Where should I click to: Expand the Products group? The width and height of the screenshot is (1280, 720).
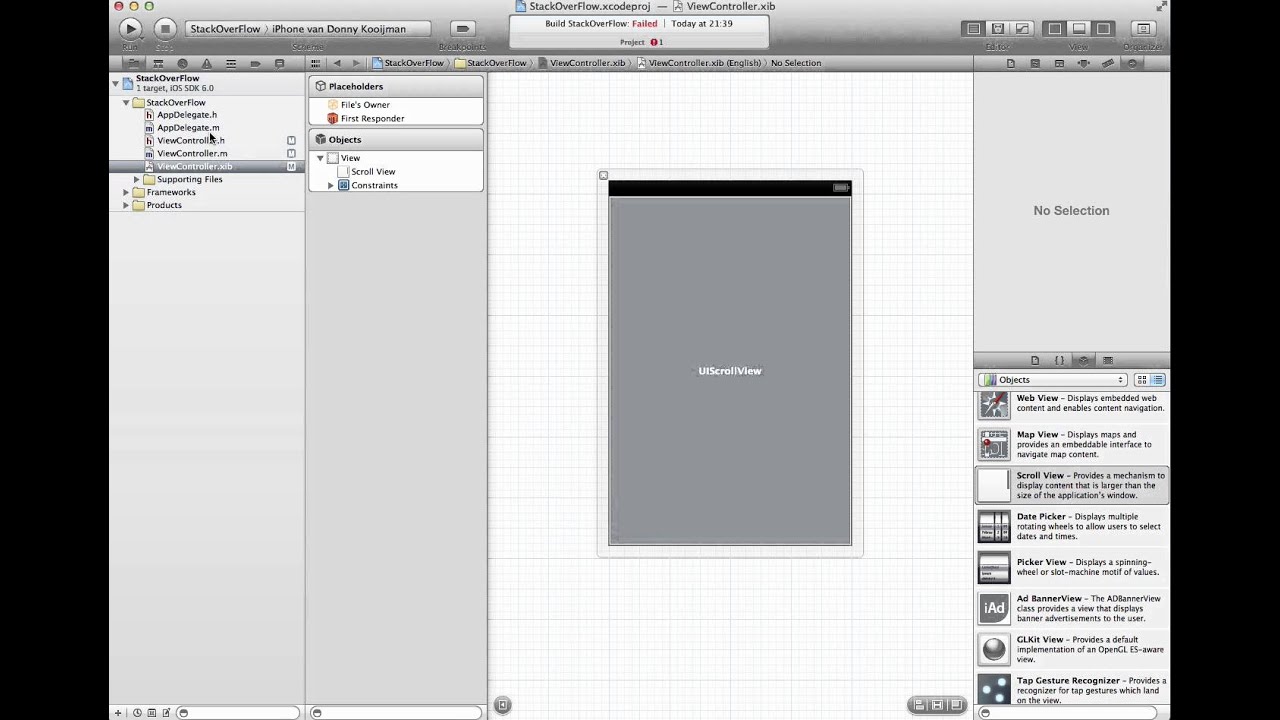point(126,205)
